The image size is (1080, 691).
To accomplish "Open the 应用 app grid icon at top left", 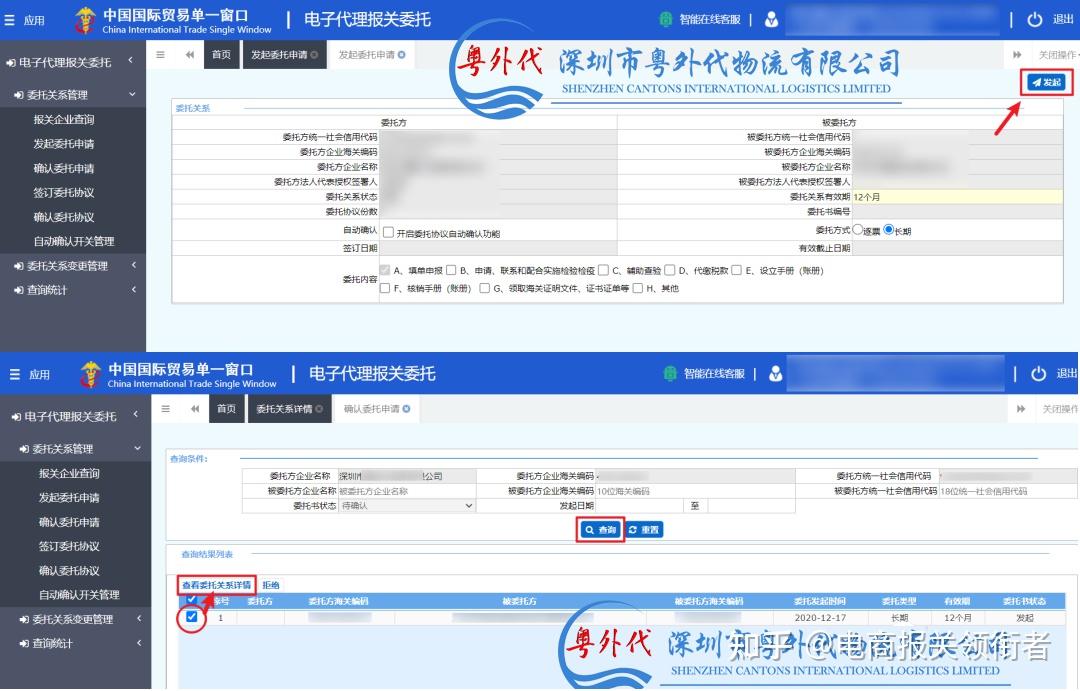I will click(x=12, y=19).
